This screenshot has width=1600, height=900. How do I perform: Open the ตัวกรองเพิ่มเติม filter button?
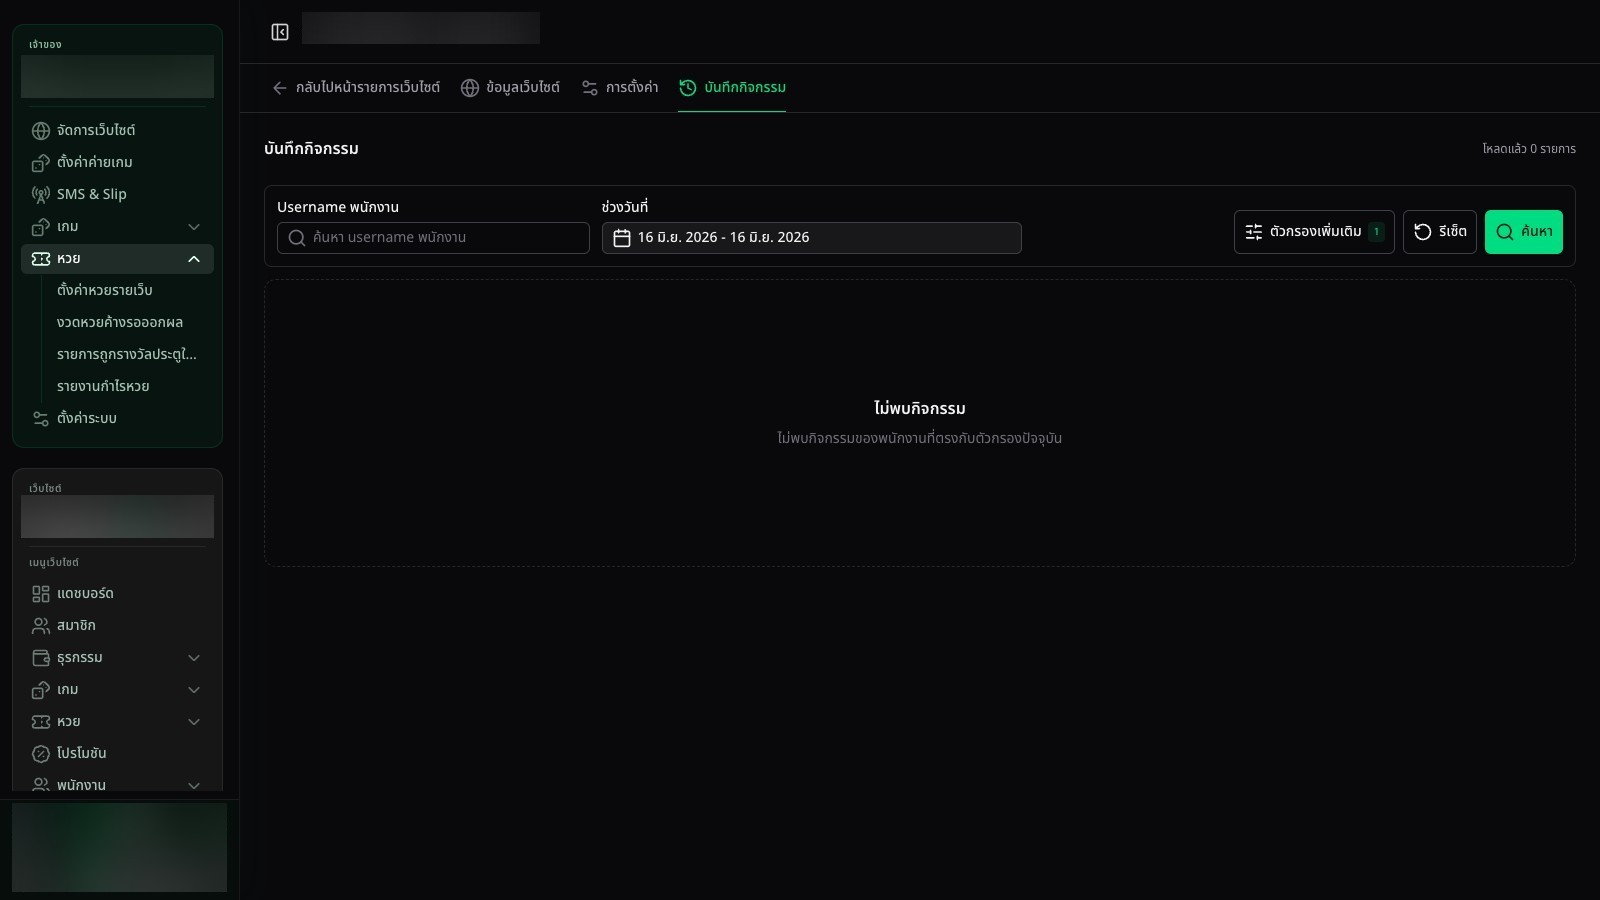coord(1314,232)
